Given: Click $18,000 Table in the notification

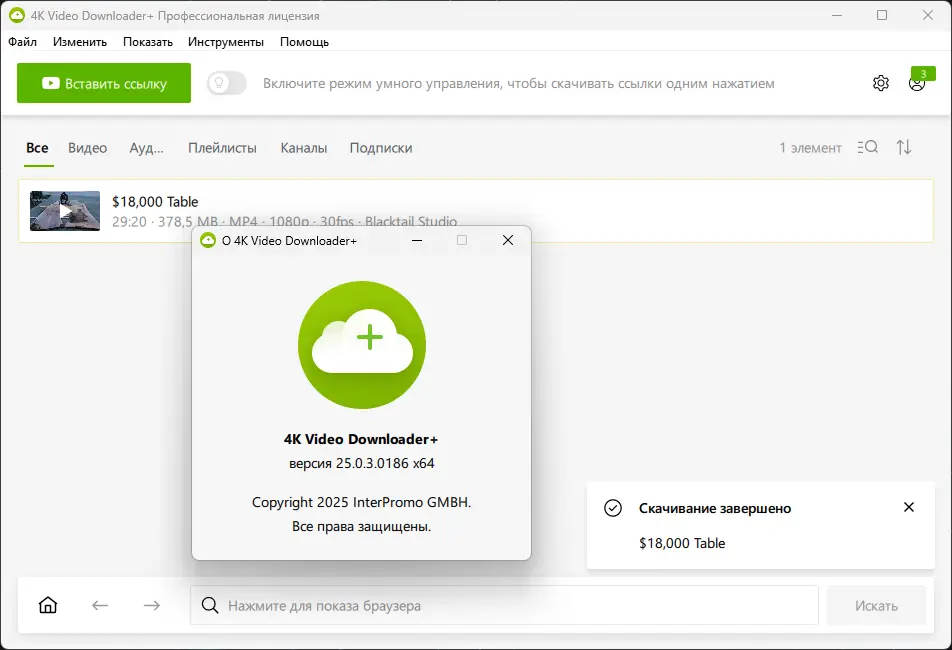Looking at the screenshot, I should [x=682, y=543].
